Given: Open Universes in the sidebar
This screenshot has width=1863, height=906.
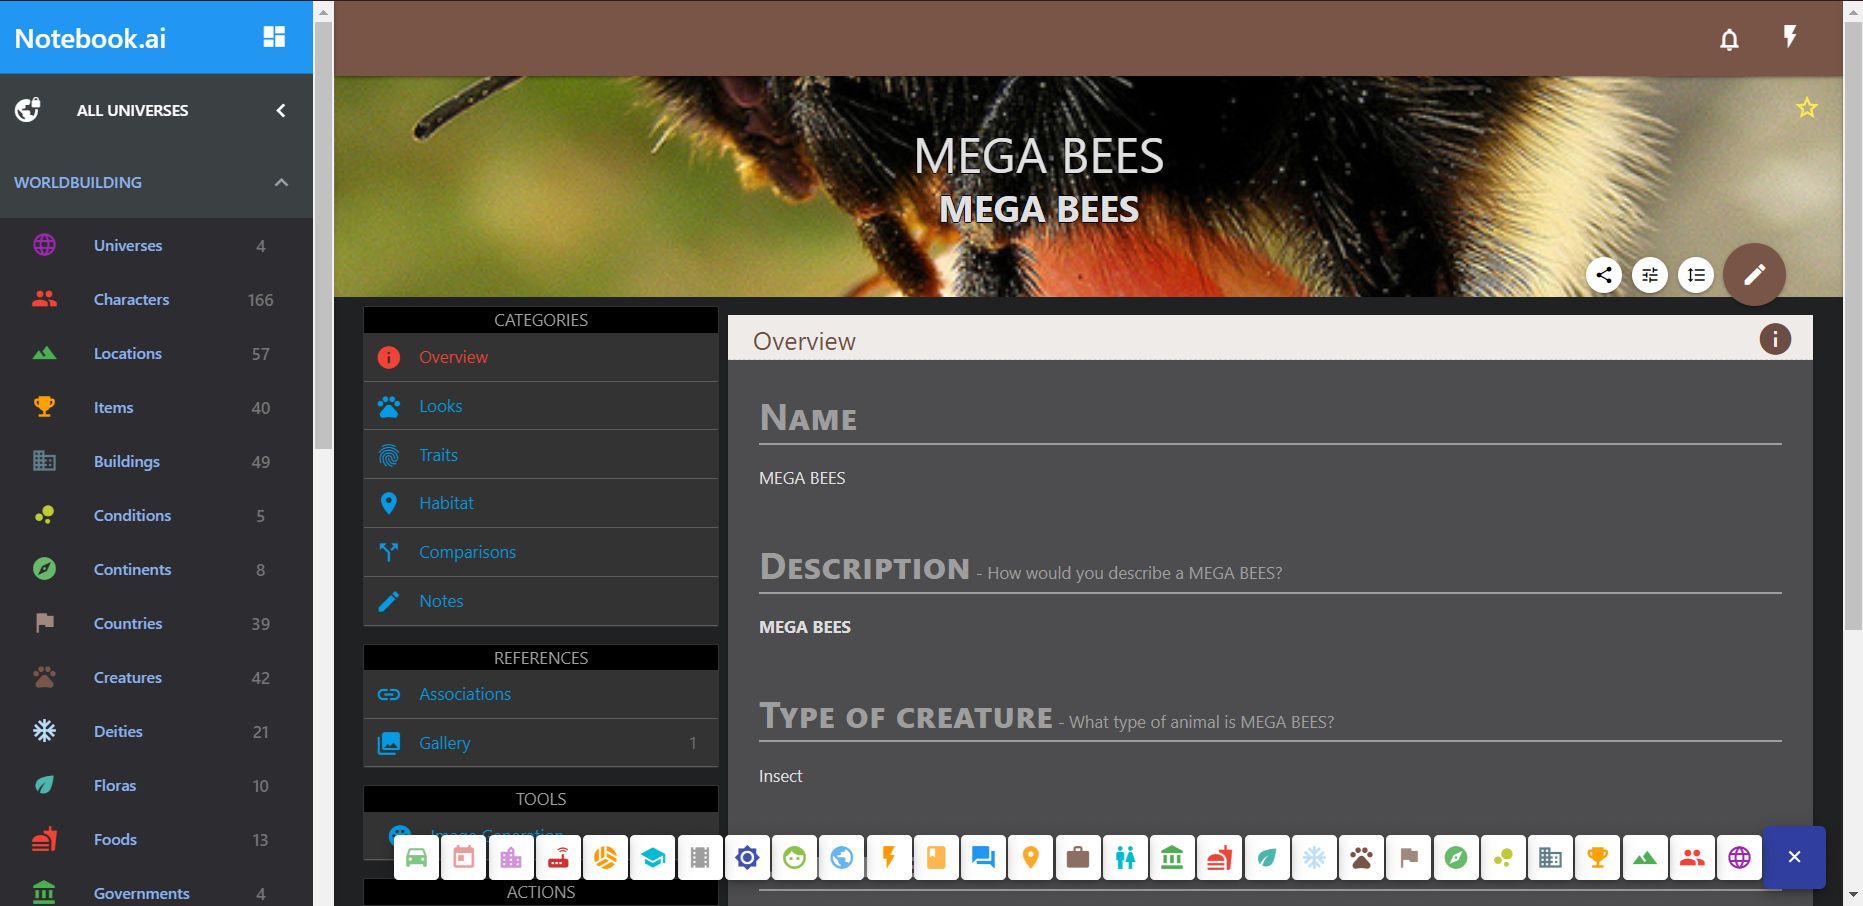Looking at the screenshot, I should pos(156,245).
